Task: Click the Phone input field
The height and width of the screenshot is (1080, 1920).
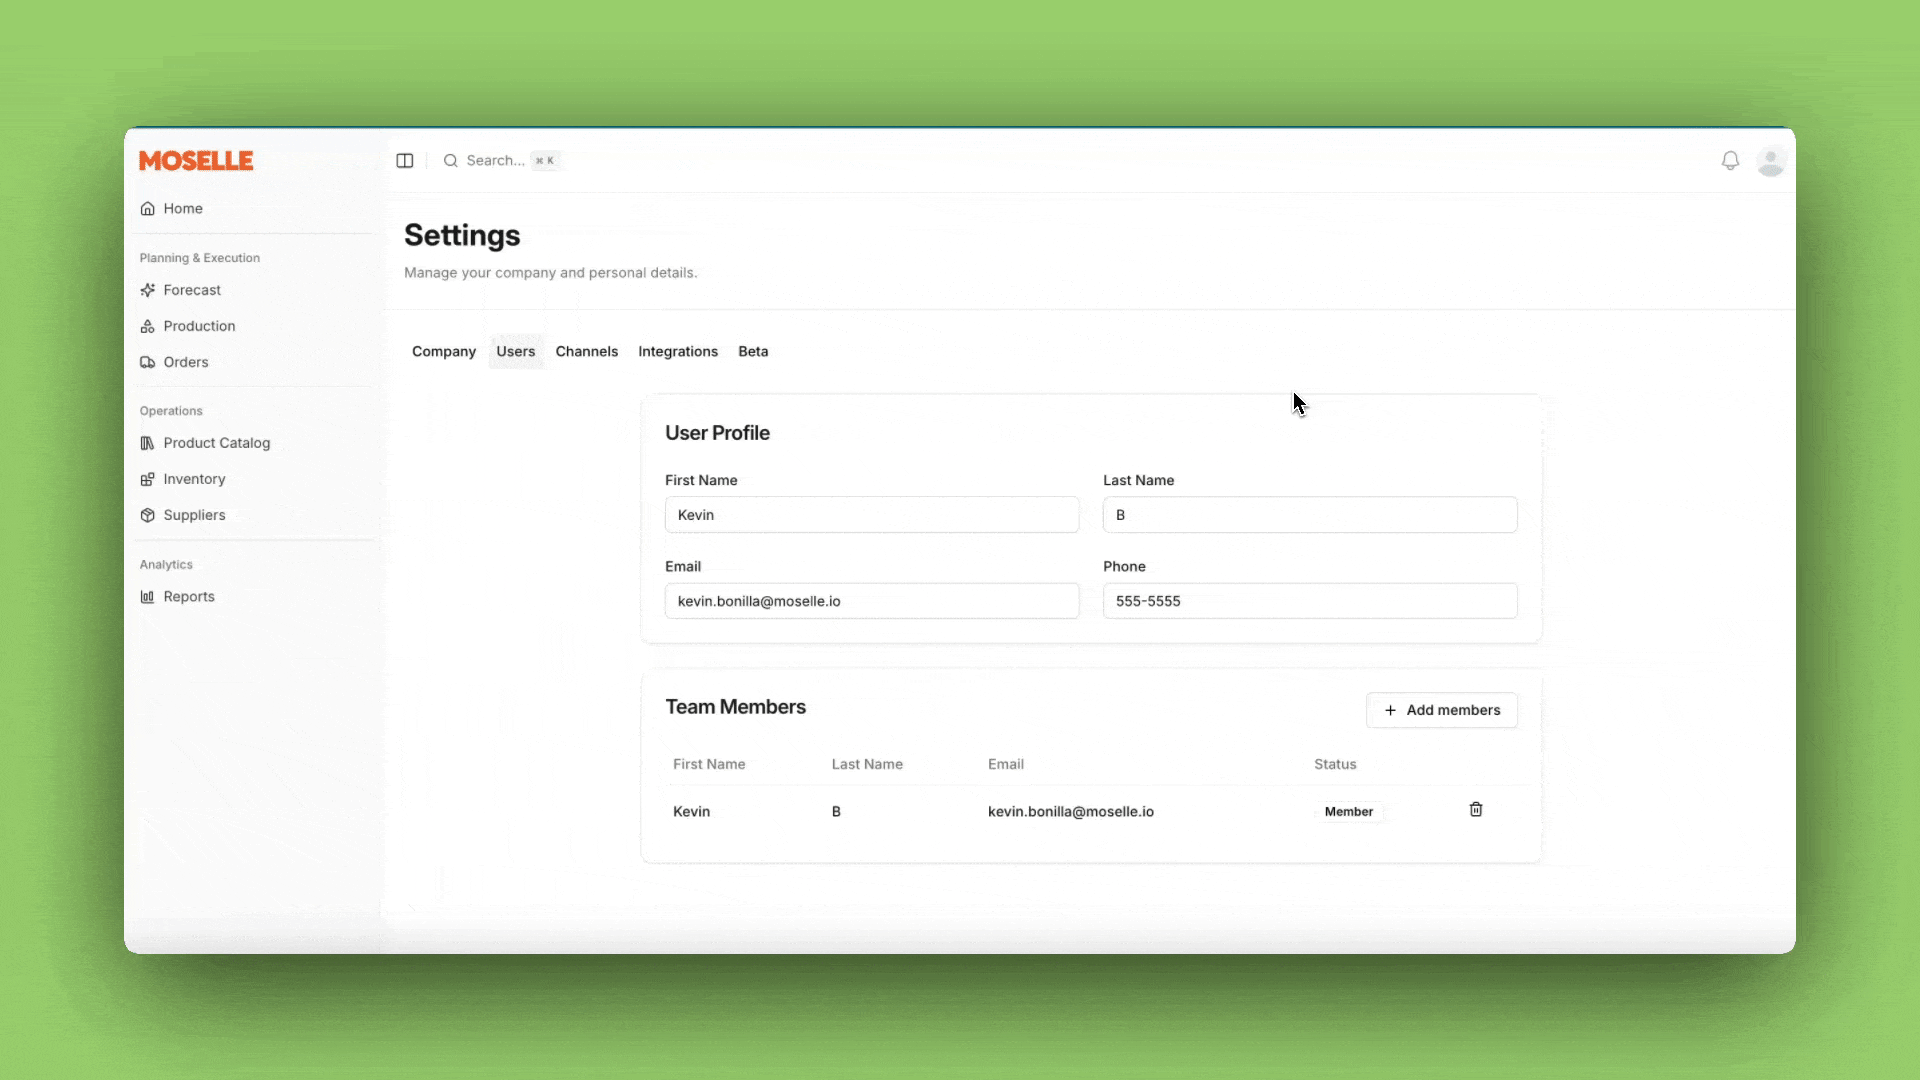Action: coord(1309,601)
